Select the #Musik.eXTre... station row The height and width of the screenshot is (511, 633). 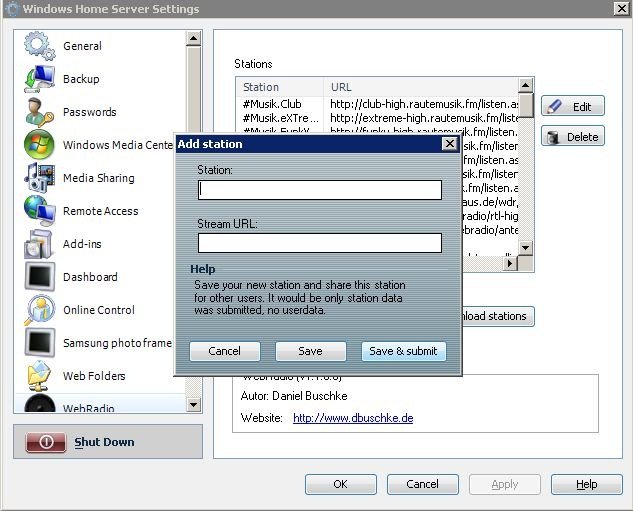pyautogui.click(x=280, y=118)
